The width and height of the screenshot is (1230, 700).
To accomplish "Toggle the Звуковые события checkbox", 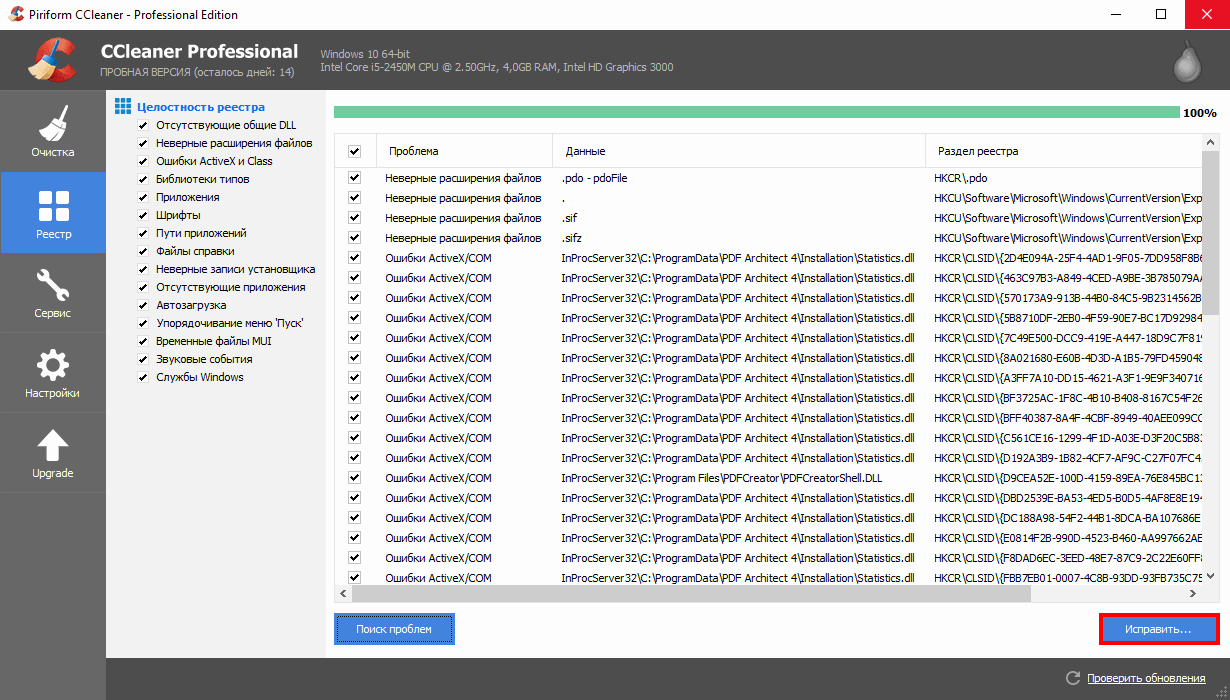I will pos(144,359).
